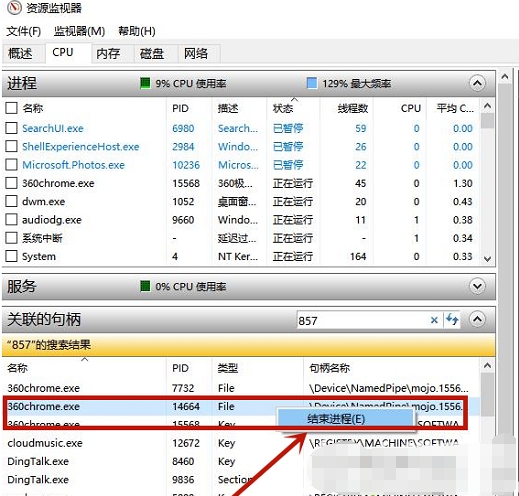Click the main window scroll-up arrow
Screen dimensions: 519x496
coord(505,77)
